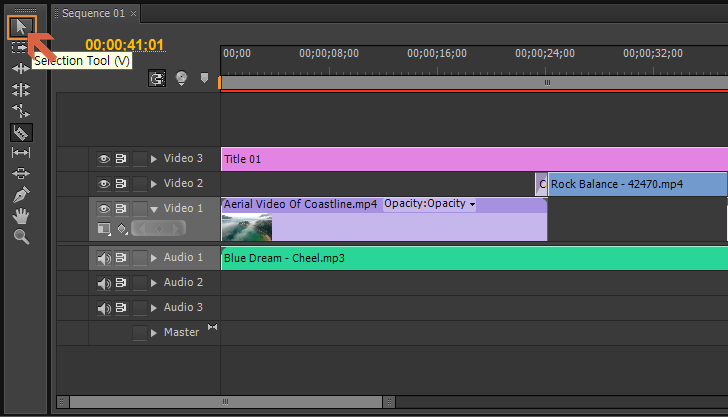Click time ruler at 00;00;16;00
This screenshot has width=728, height=417.
point(437,53)
